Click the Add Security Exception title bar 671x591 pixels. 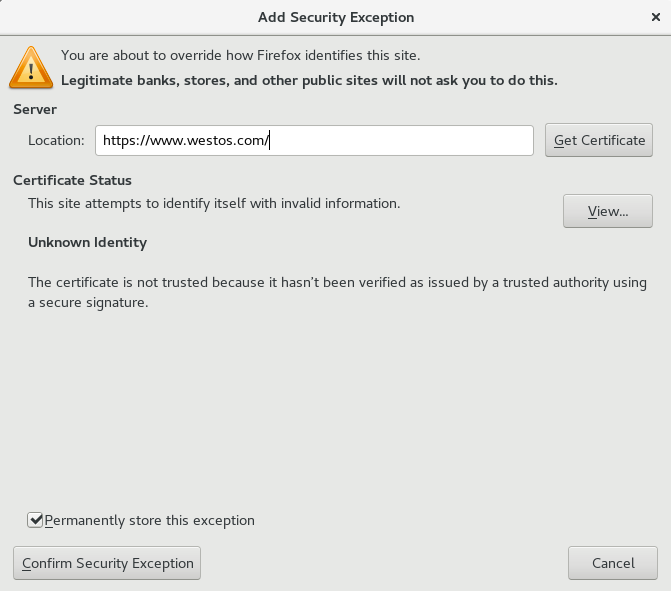[335, 17]
